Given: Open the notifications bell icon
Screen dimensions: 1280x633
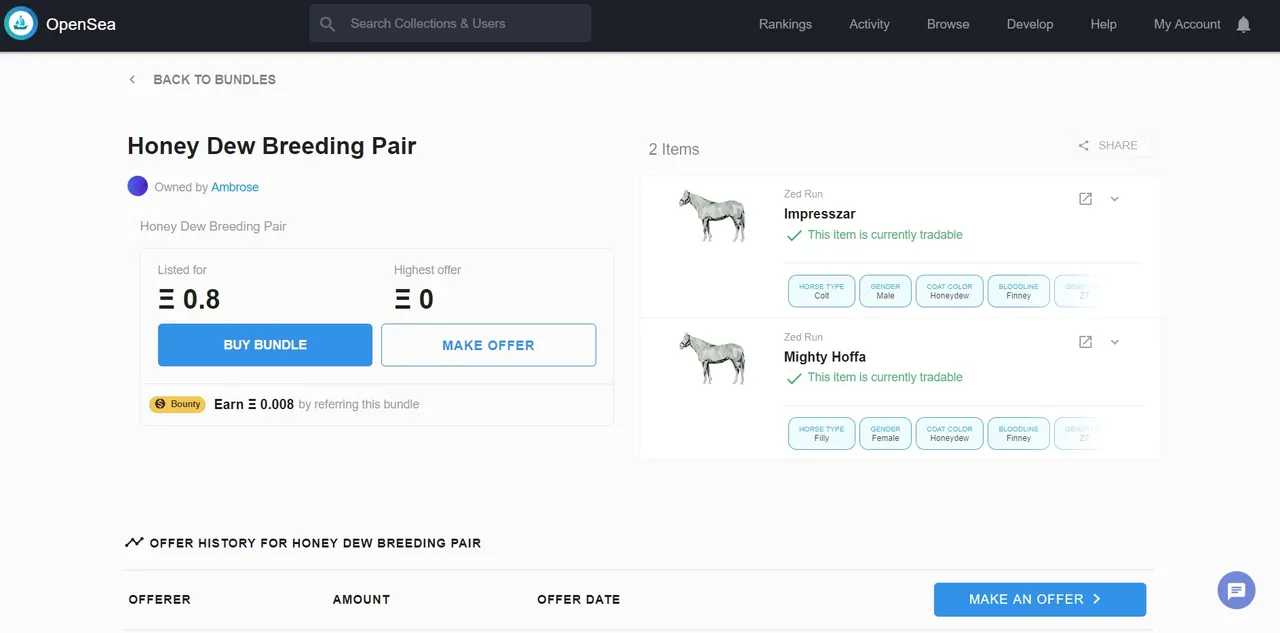Looking at the screenshot, I should (1243, 24).
